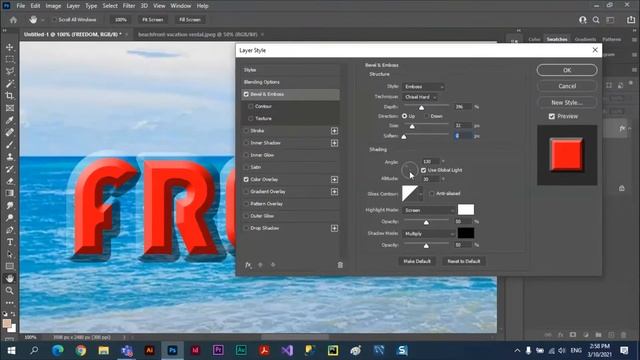Click the Reset to Default button

pos(464,261)
